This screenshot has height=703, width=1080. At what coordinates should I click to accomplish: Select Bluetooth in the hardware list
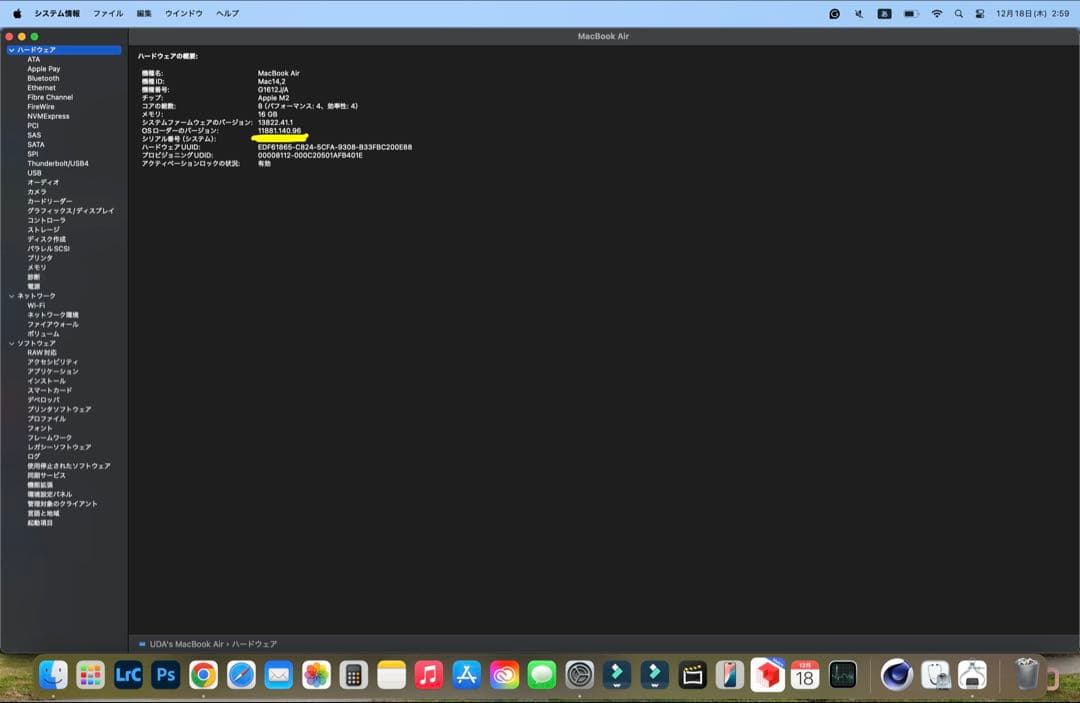43,78
